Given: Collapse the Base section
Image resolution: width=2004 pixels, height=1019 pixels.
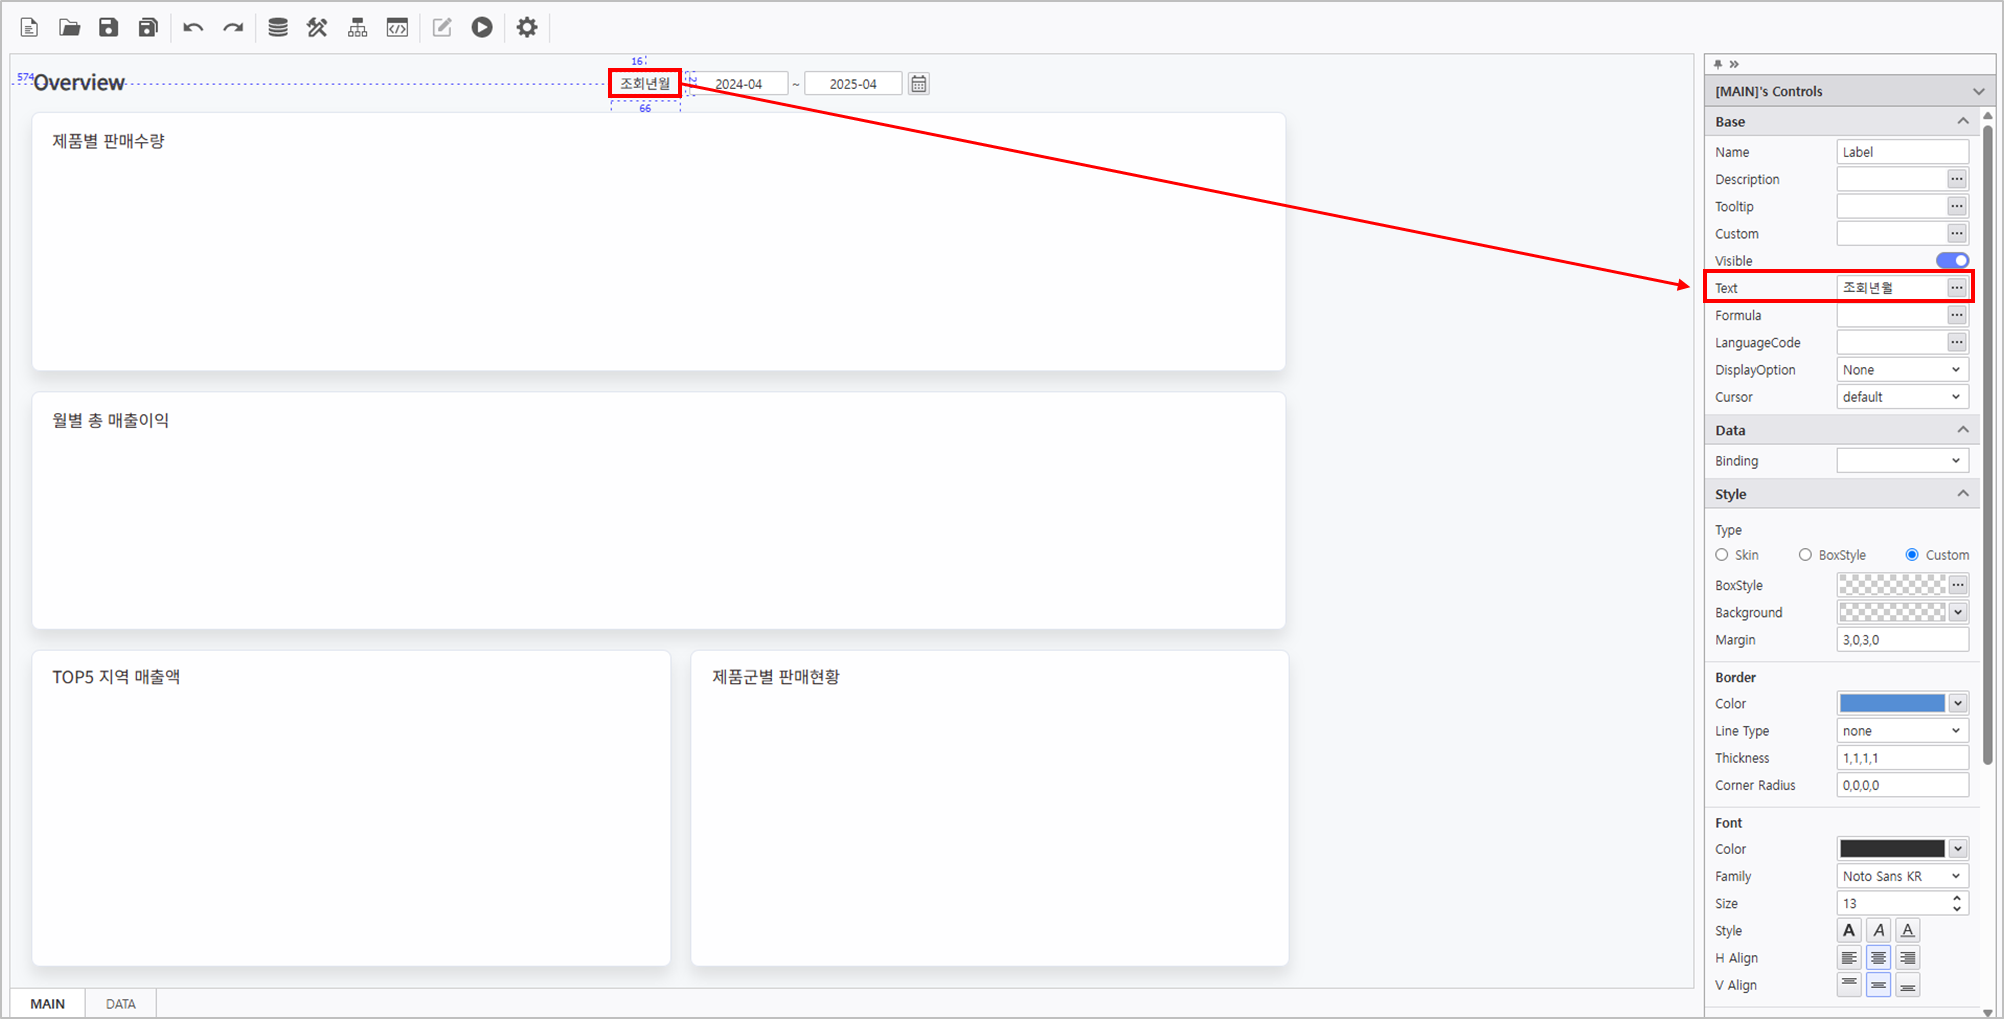Looking at the screenshot, I should tap(1963, 122).
